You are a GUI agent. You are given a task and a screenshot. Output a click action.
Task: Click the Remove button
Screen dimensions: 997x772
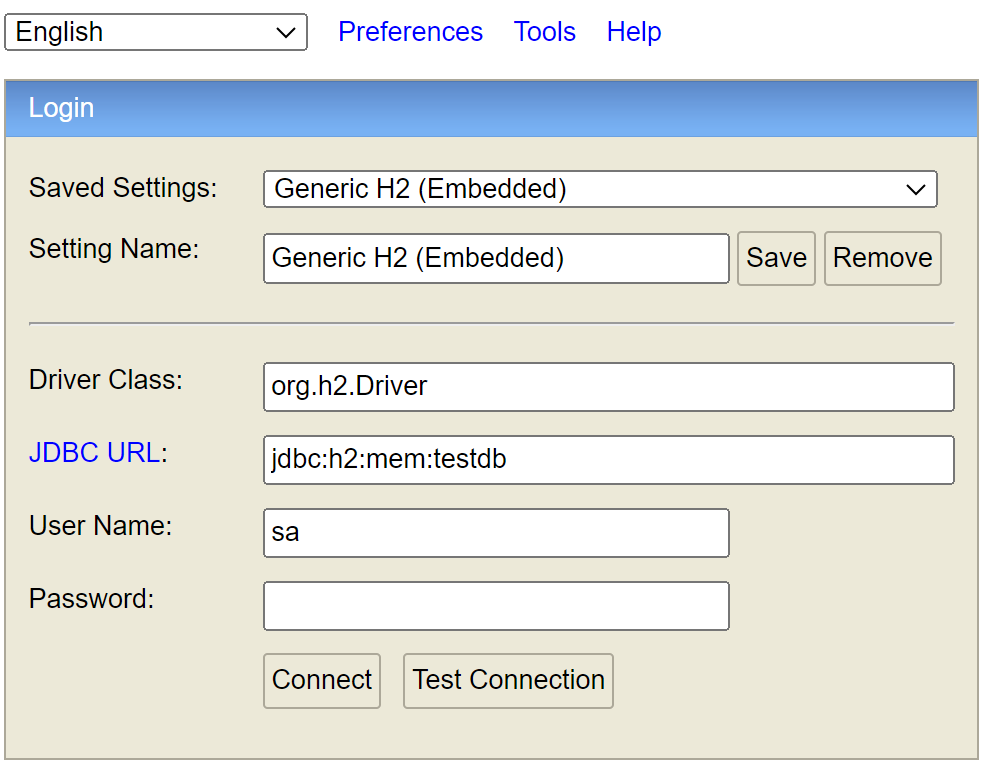tap(883, 258)
